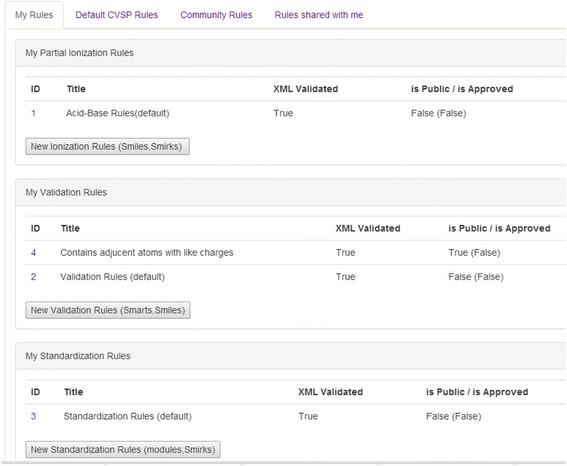Select the Standardization Rules (default) title

[x=128, y=416]
